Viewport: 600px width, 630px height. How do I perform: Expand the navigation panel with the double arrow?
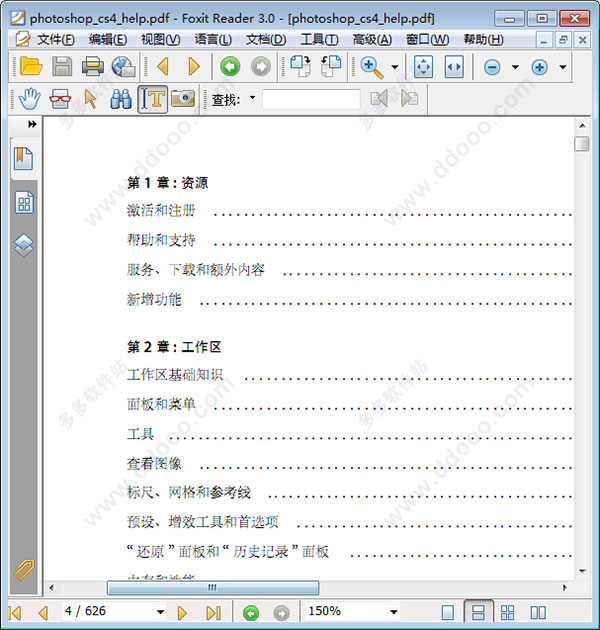click(x=32, y=124)
